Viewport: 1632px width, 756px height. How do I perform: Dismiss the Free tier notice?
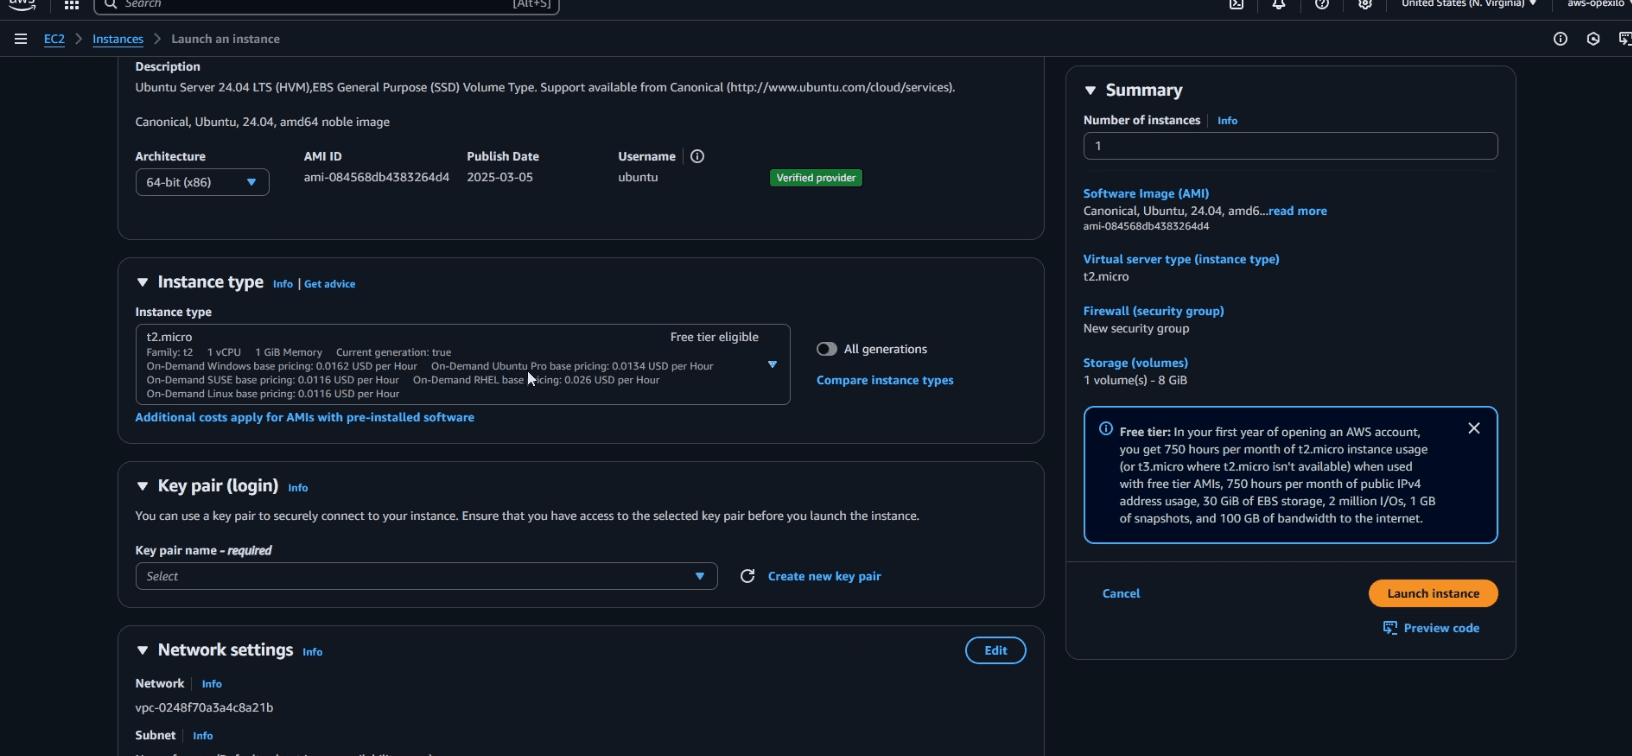coord(1474,428)
